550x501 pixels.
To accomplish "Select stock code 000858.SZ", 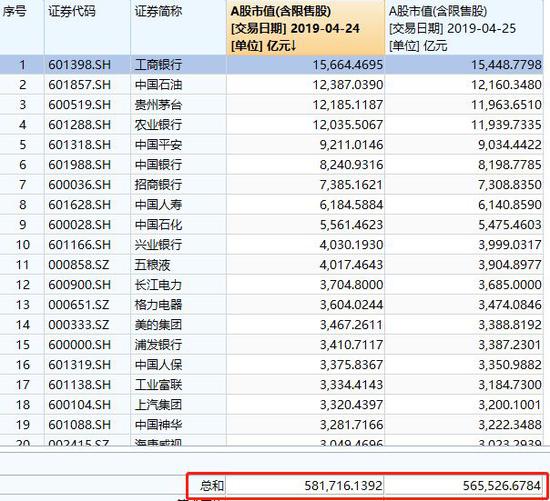I will click(79, 265).
